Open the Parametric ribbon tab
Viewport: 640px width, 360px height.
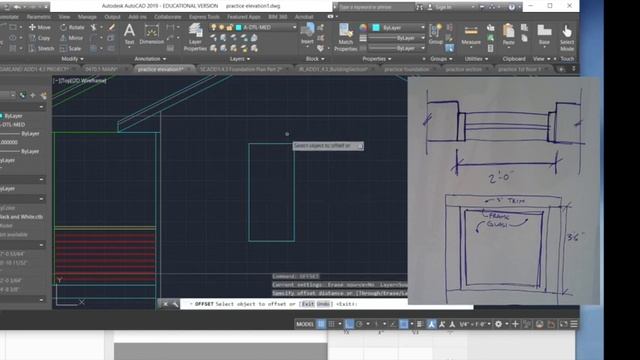(x=38, y=17)
